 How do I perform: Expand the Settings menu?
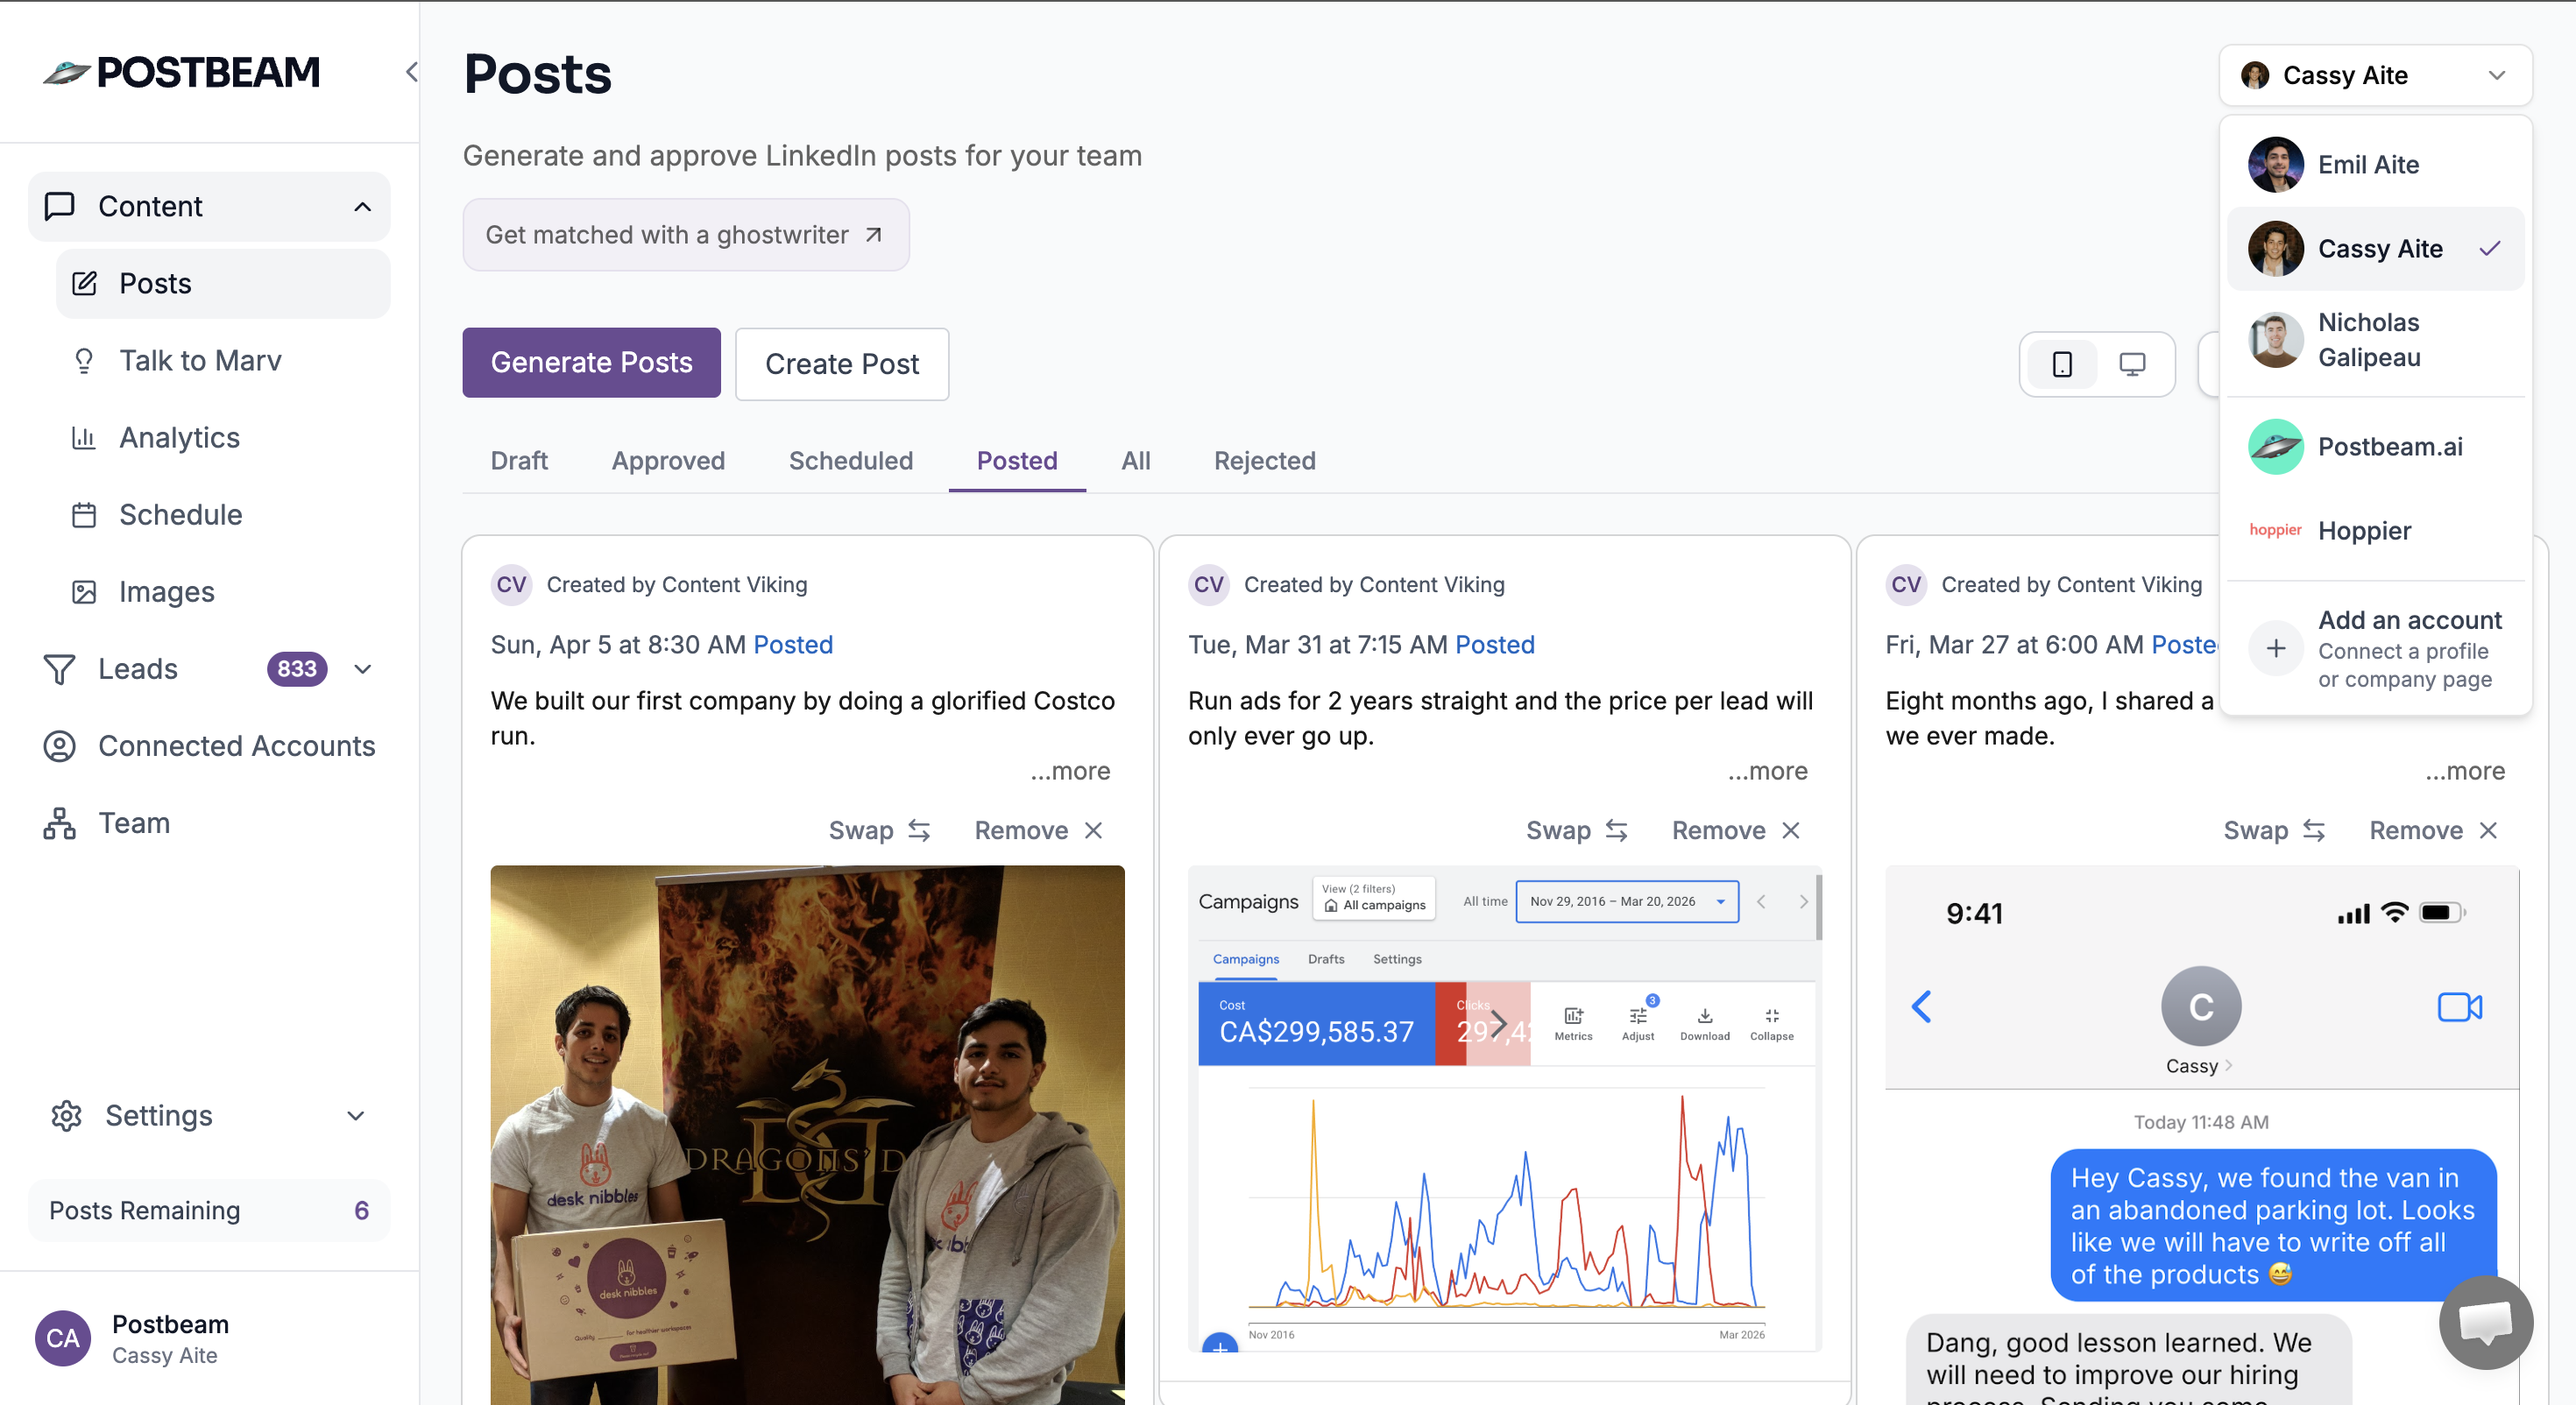point(158,1115)
